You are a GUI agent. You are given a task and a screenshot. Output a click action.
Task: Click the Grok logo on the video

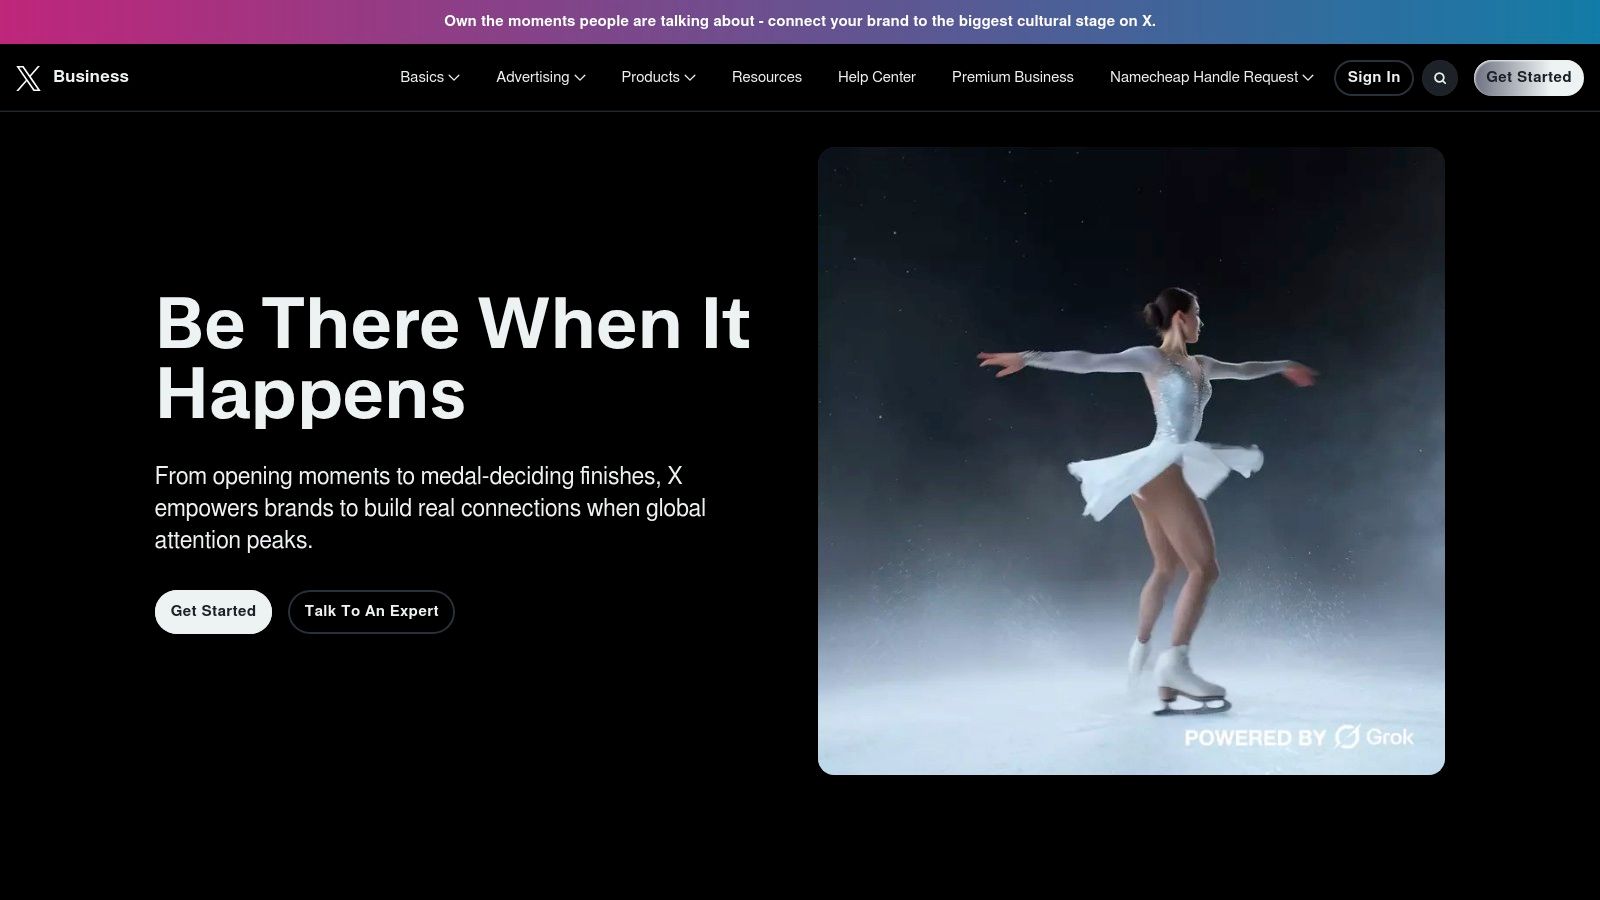click(1375, 738)
